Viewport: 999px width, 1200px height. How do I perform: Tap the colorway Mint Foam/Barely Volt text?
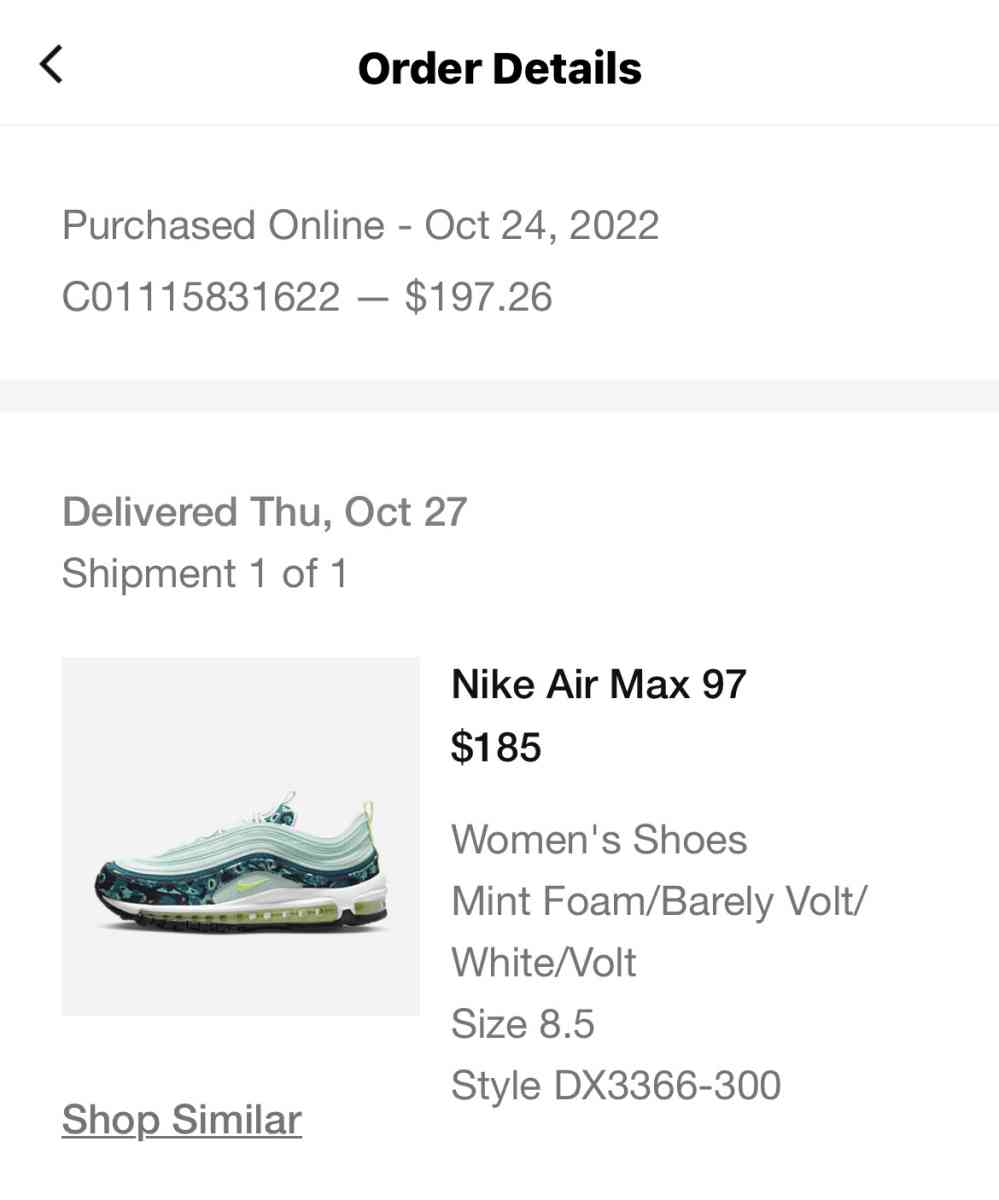click(x=659, y=900)
